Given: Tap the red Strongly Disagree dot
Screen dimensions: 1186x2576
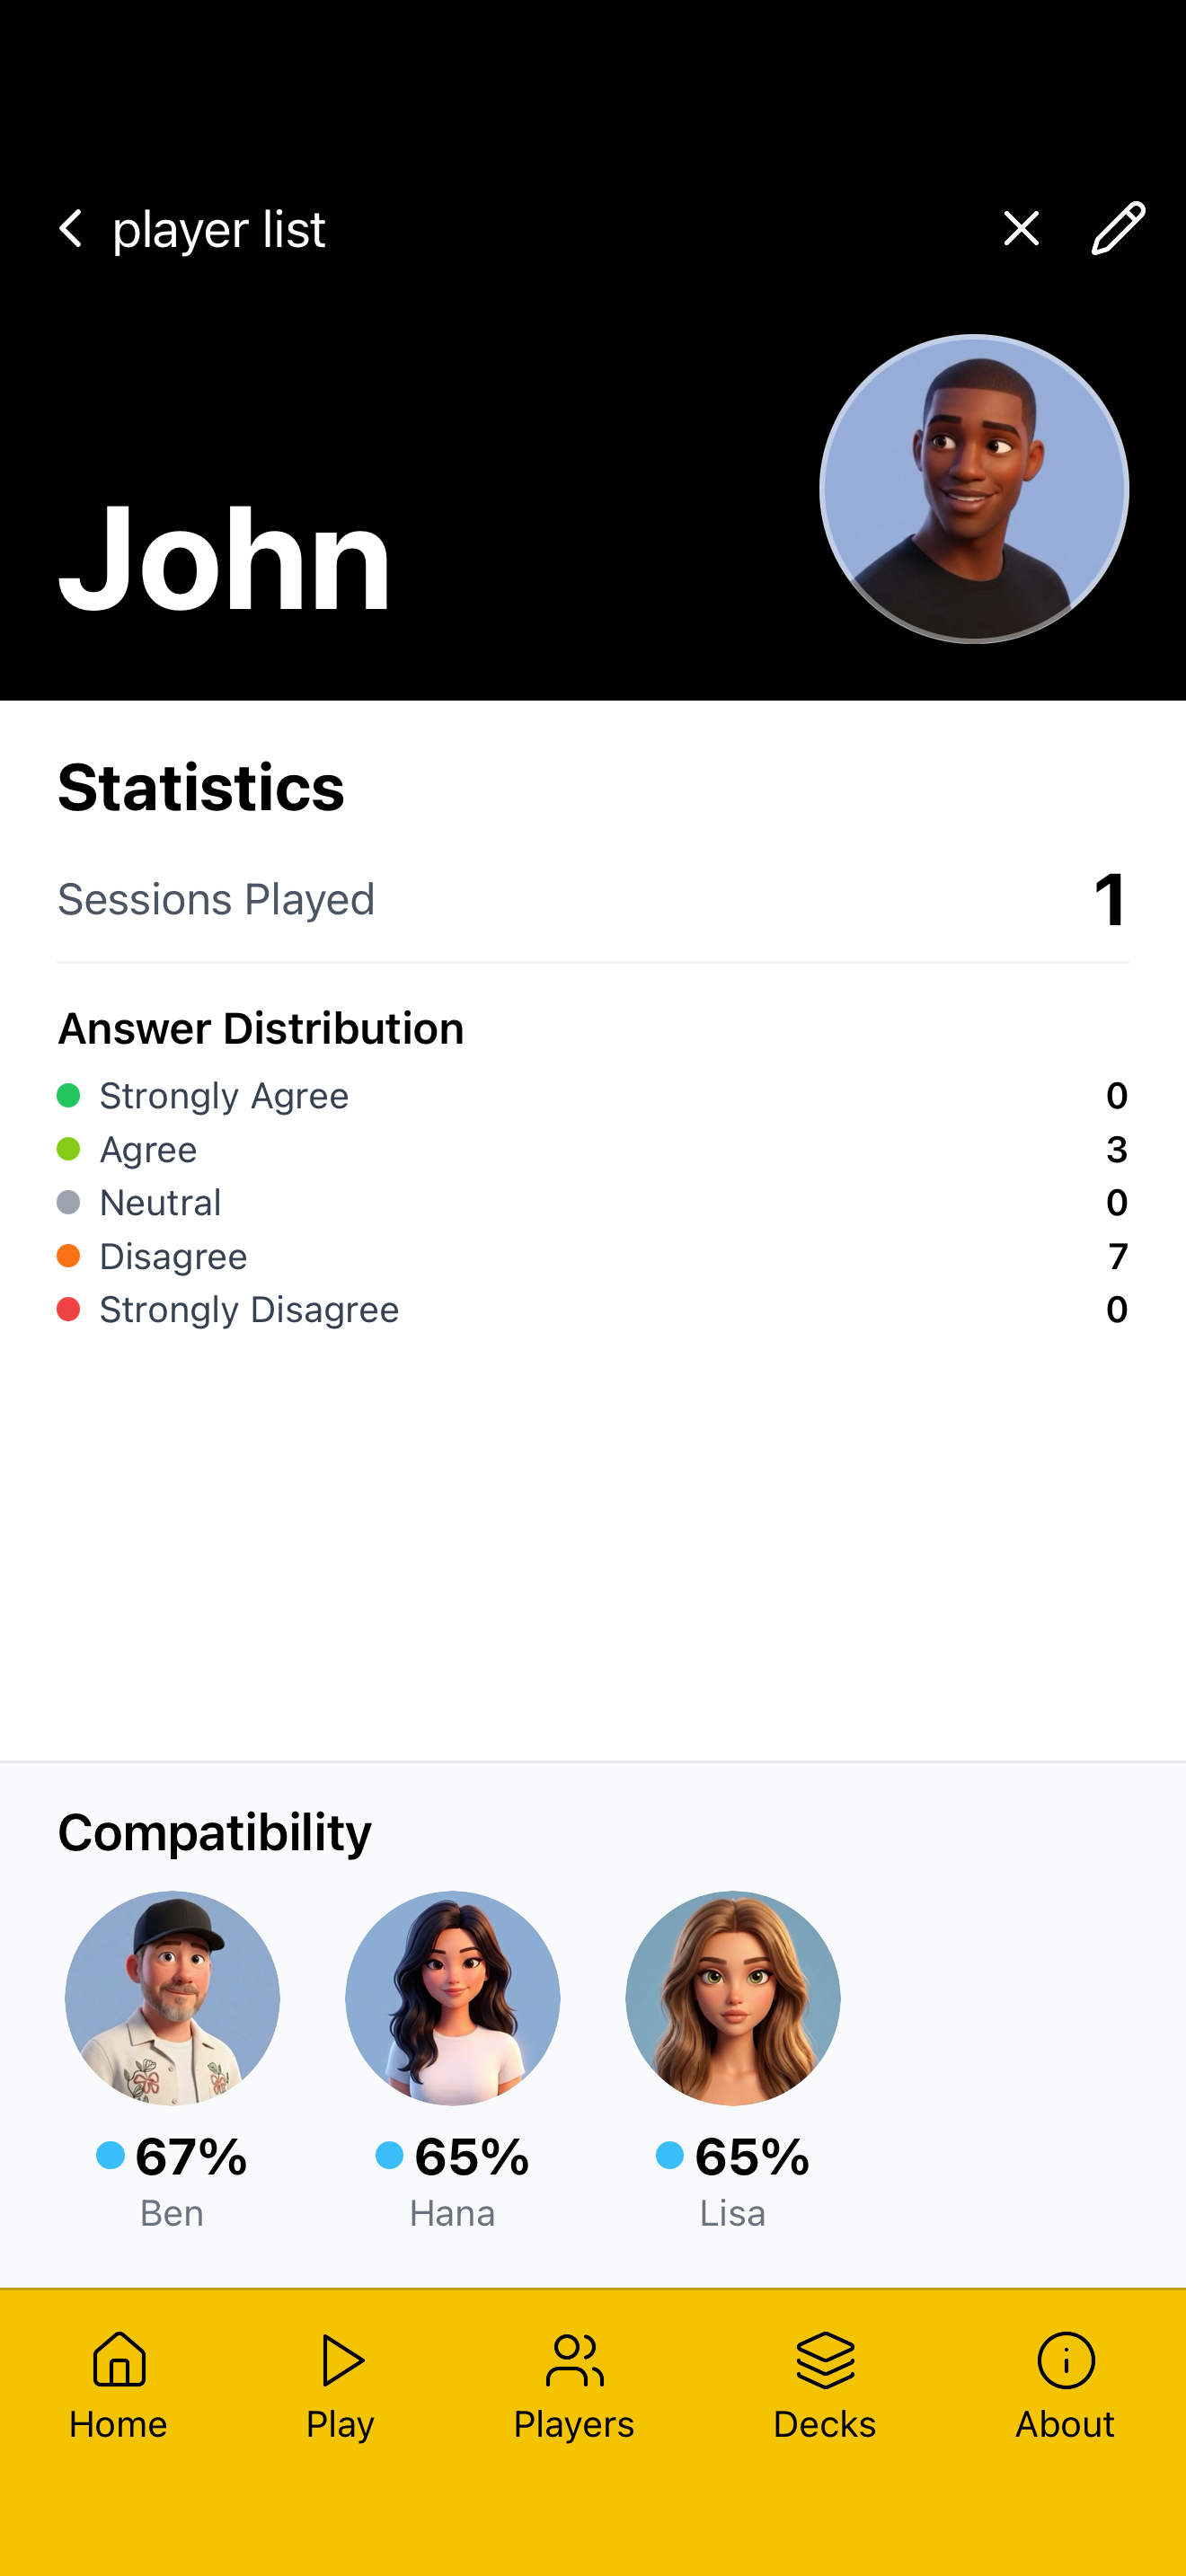Looking at the screenshot, I should pyautogui.click(x=68, y=1309).
